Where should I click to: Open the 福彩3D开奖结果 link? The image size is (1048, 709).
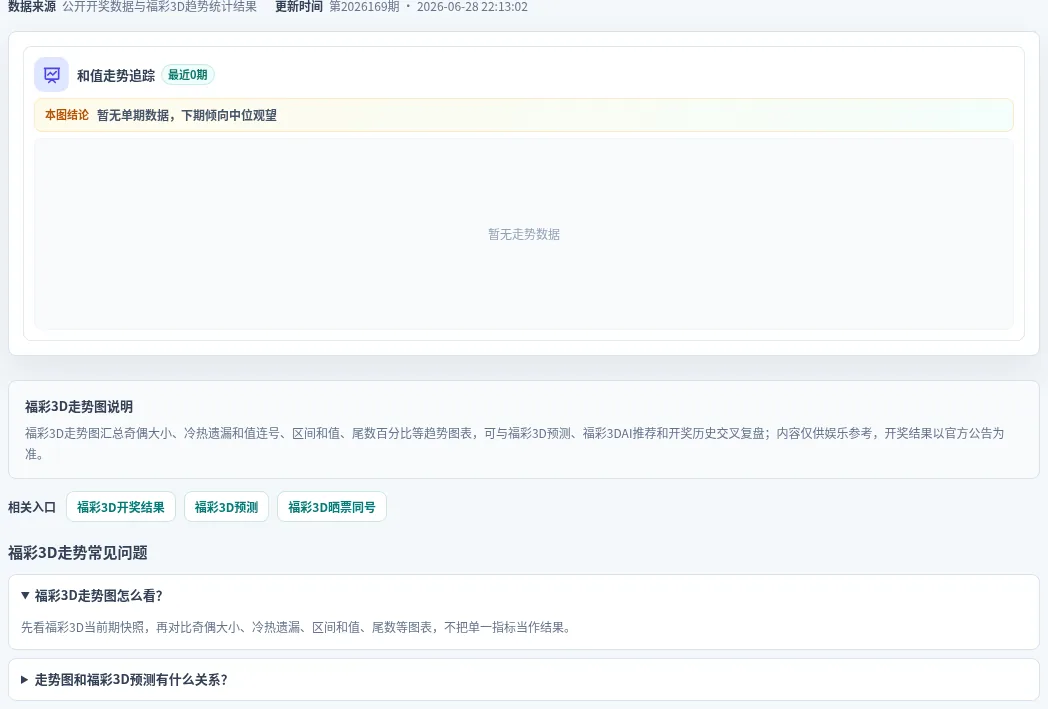click(121, 507)
